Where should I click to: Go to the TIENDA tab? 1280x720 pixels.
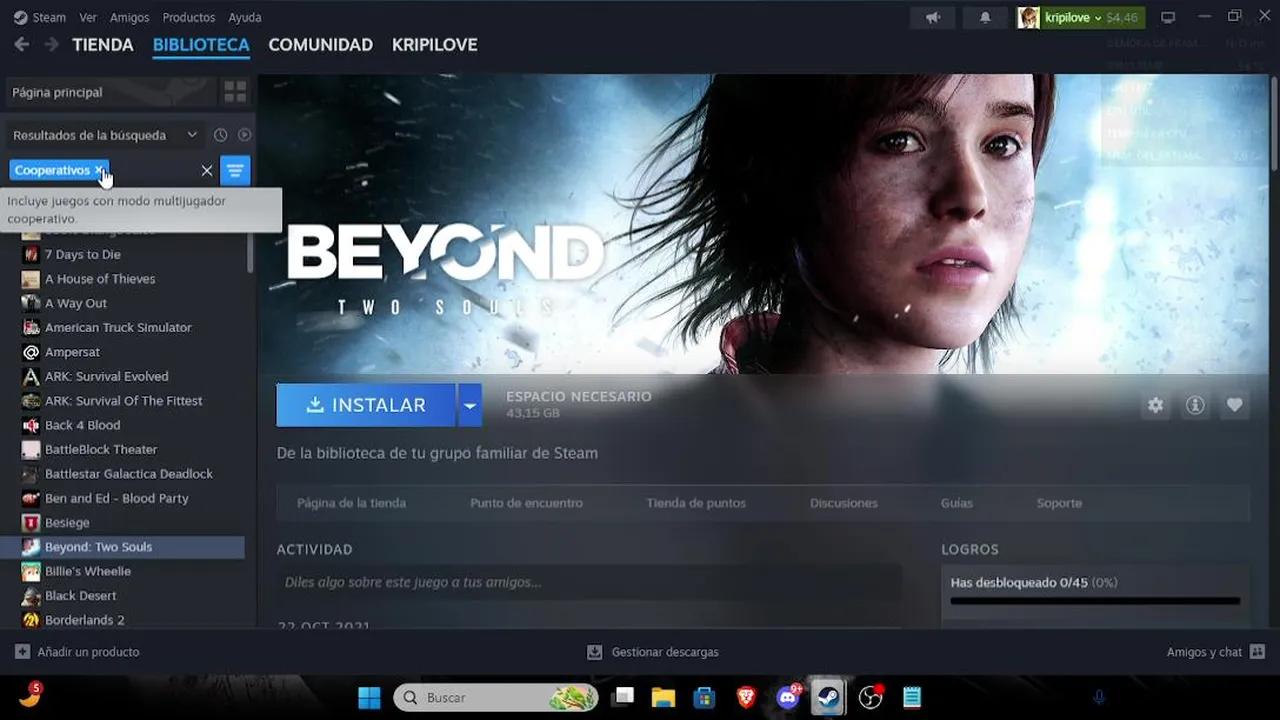tap(103, 45)
